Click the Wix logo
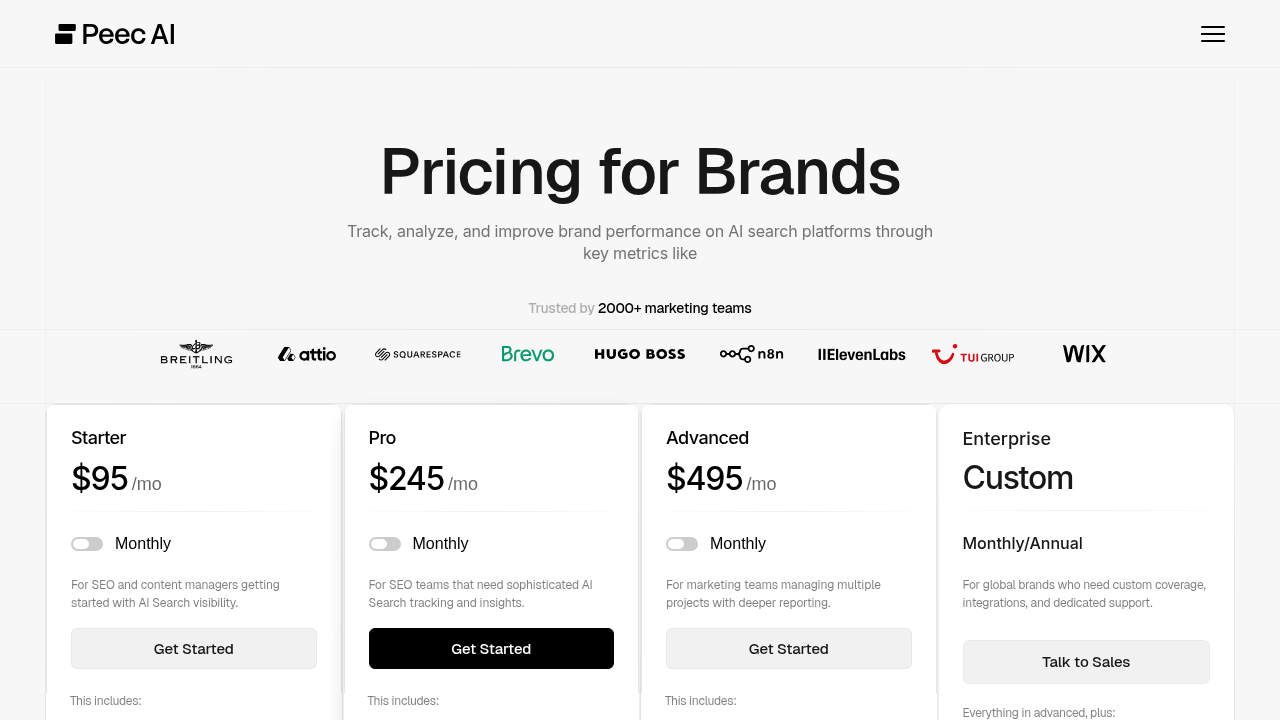 coord(1084,354)
